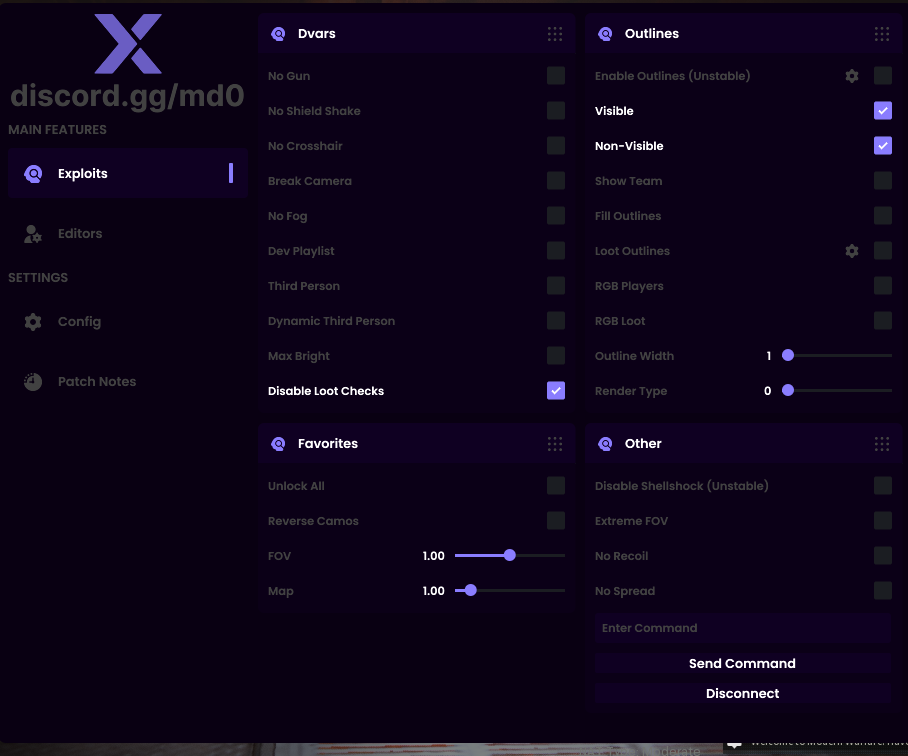908x756 pixels.
Task: Enable the Show Team checkbox
Action: (883, 181)
